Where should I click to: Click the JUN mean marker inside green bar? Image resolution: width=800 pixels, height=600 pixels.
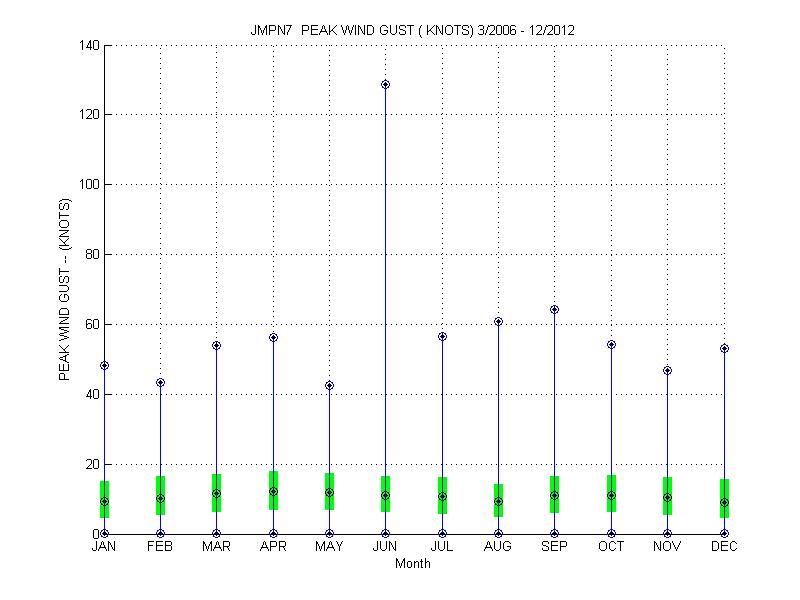pyautogui.click(x=385, y=495)
